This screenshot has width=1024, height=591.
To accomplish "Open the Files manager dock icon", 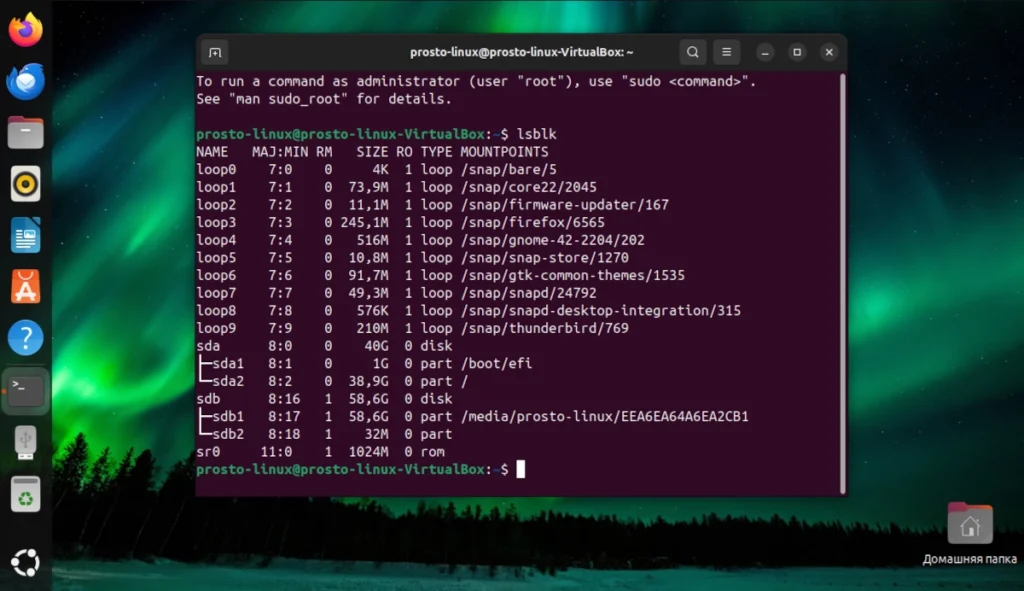I will click(x=25, y=133).
